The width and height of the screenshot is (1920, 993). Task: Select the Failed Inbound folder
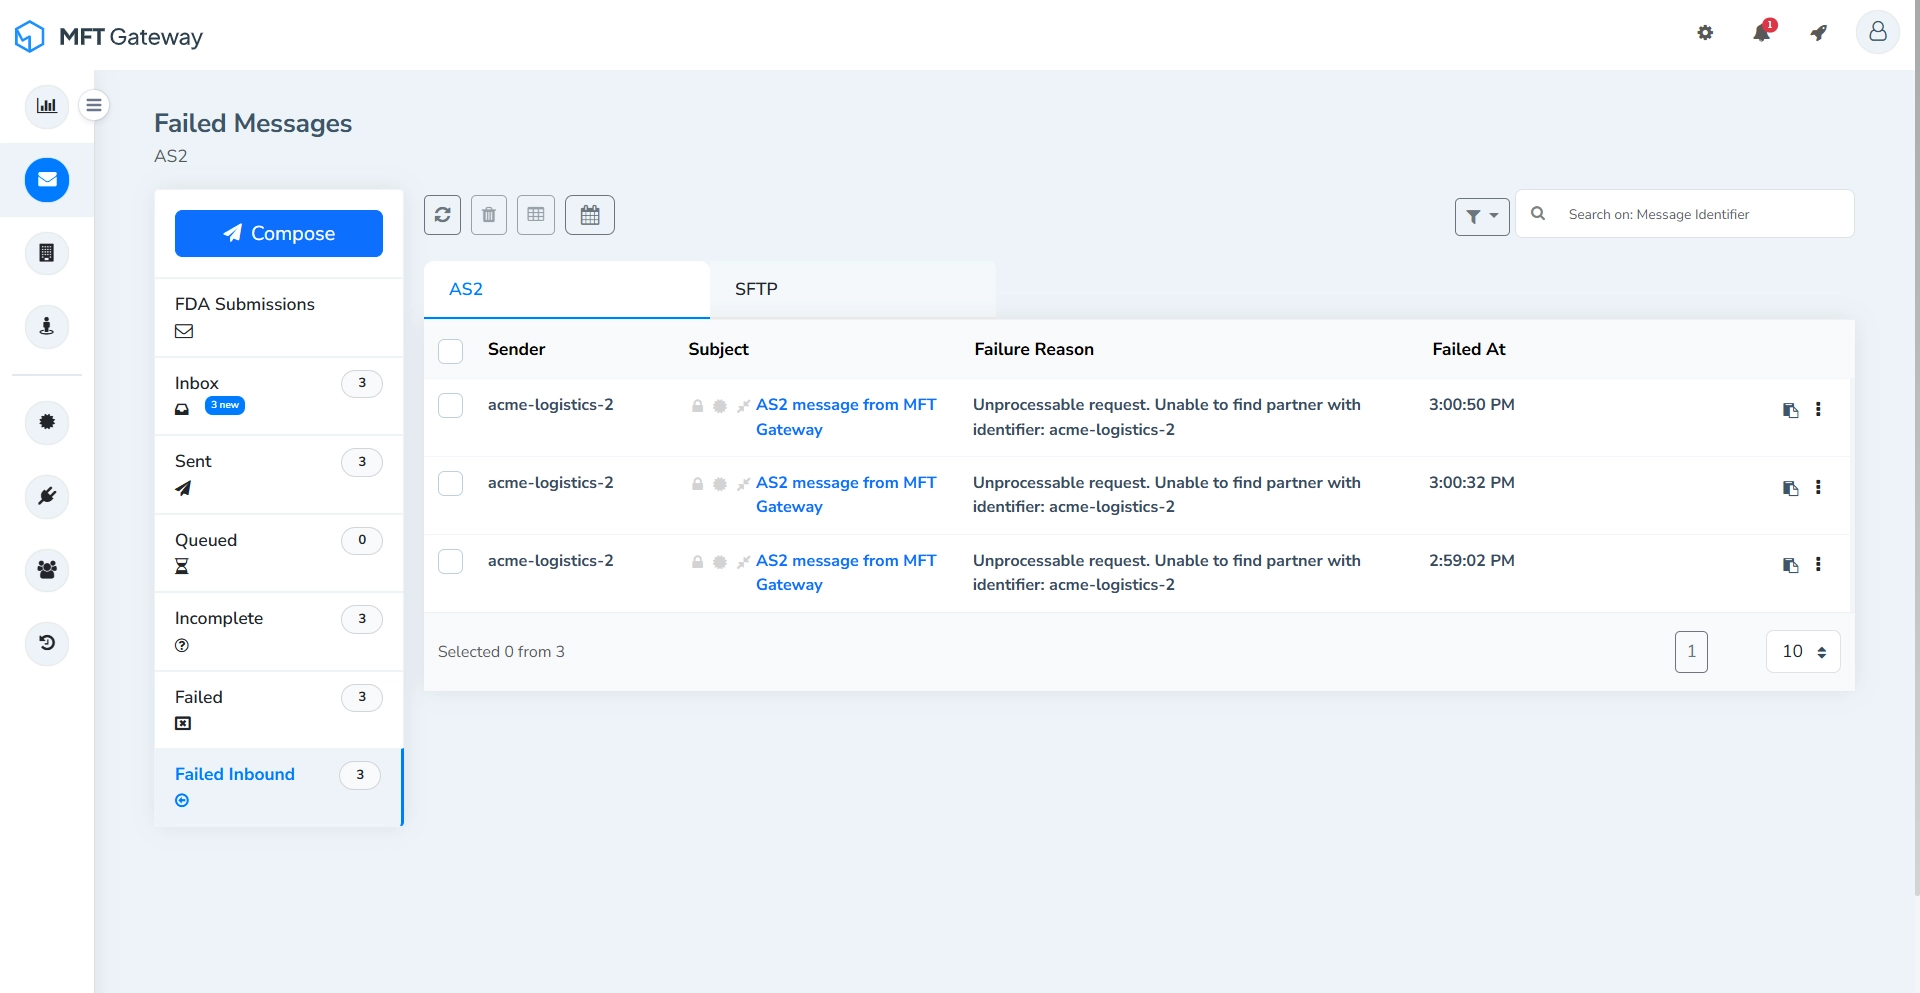pos(279,787)
